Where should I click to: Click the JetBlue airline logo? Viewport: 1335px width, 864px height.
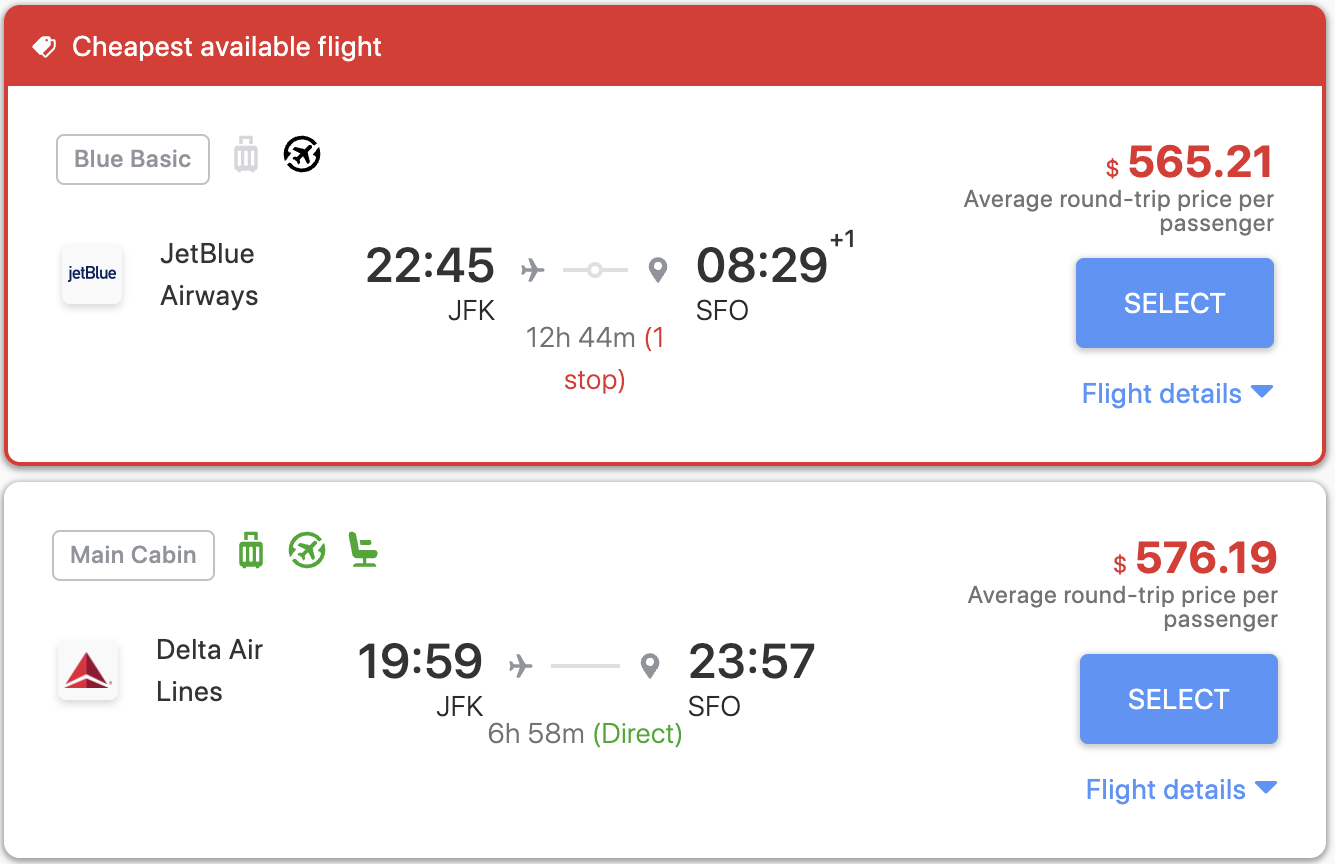[92, 274]
